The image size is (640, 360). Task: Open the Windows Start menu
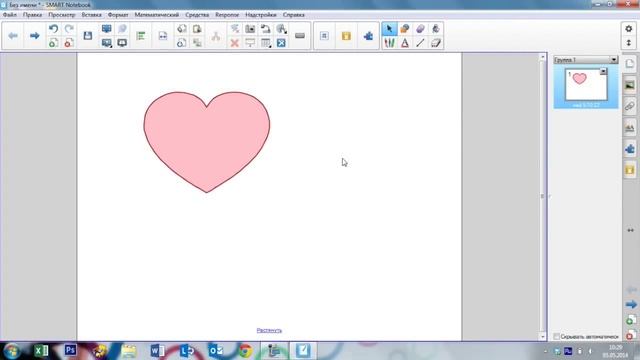tap(11, 351)
